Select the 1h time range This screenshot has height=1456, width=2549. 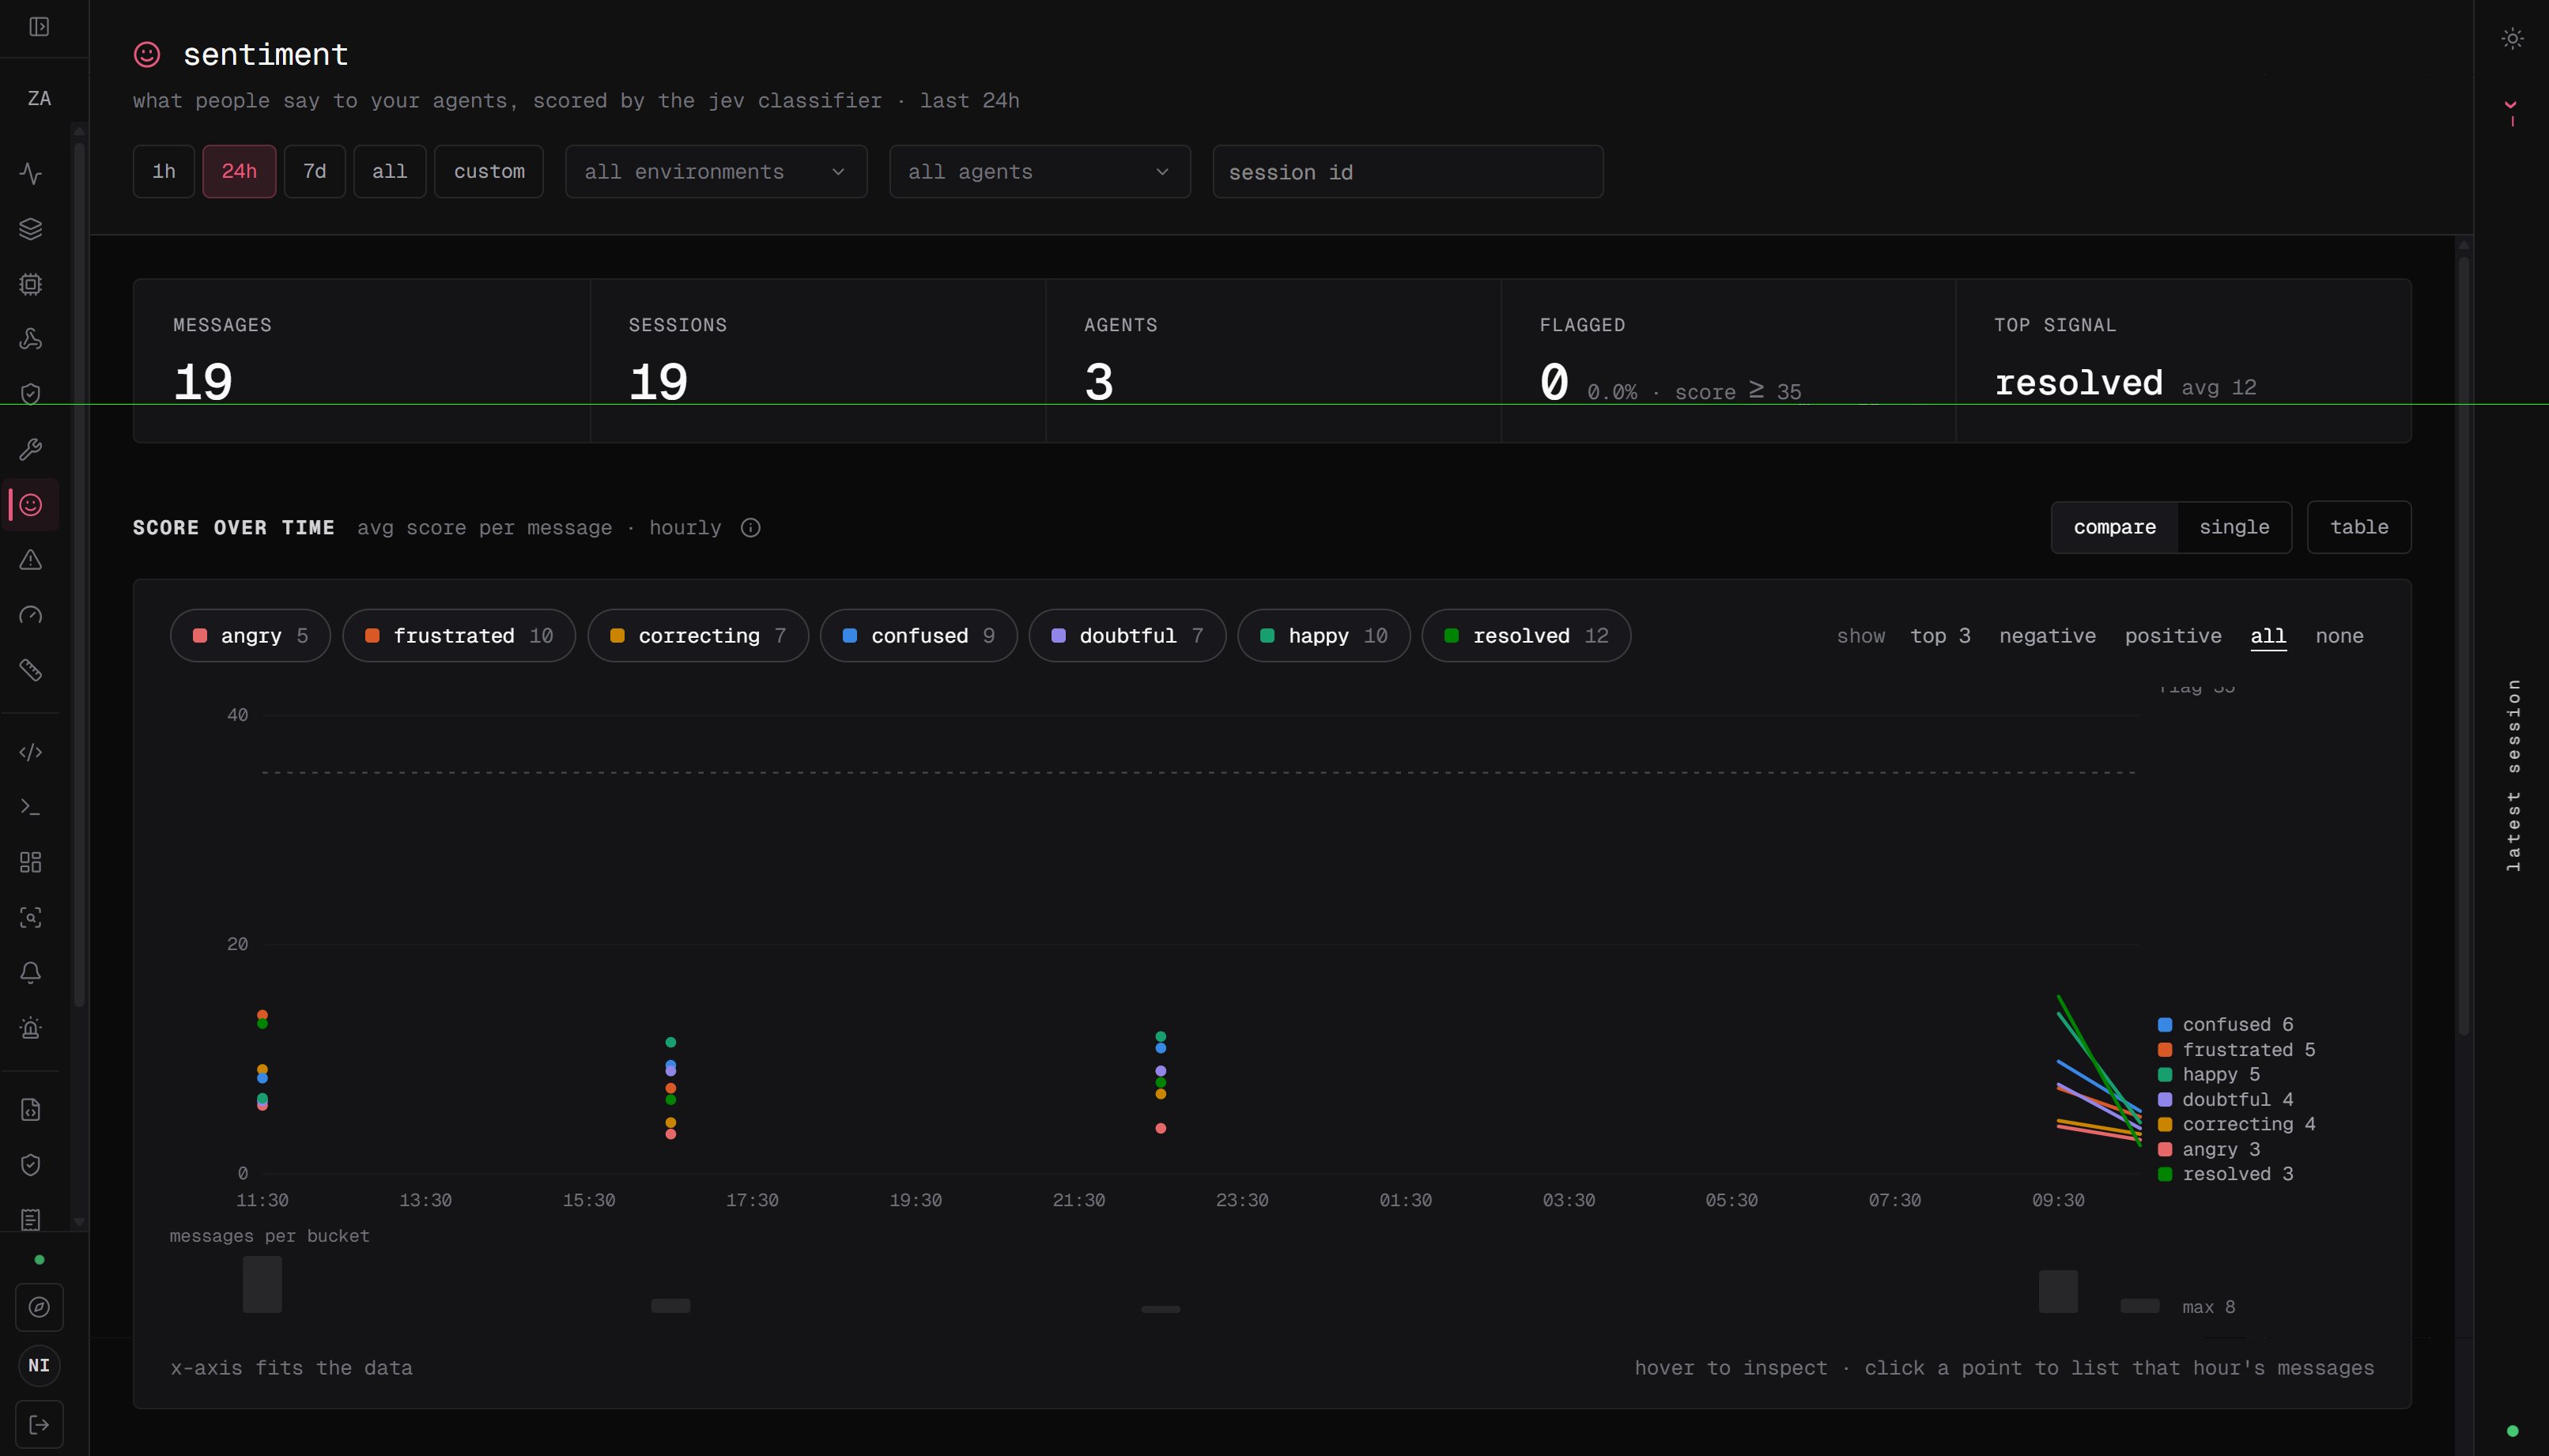click(164, 172)
